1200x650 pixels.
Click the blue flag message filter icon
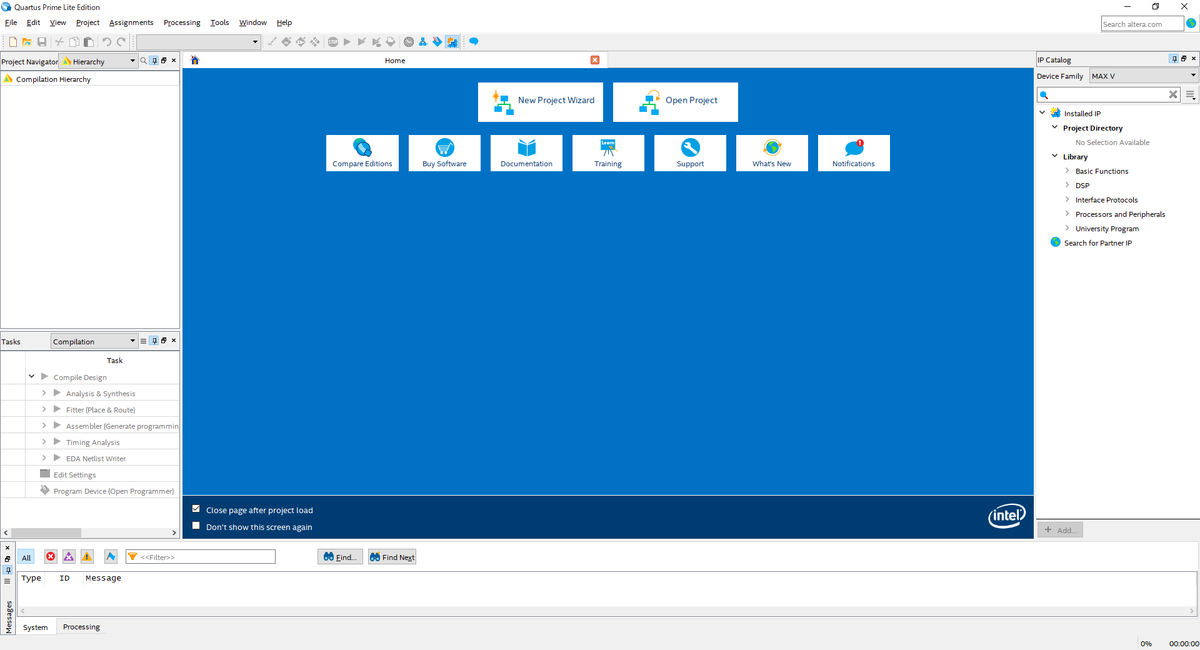(x=110, y=556)
